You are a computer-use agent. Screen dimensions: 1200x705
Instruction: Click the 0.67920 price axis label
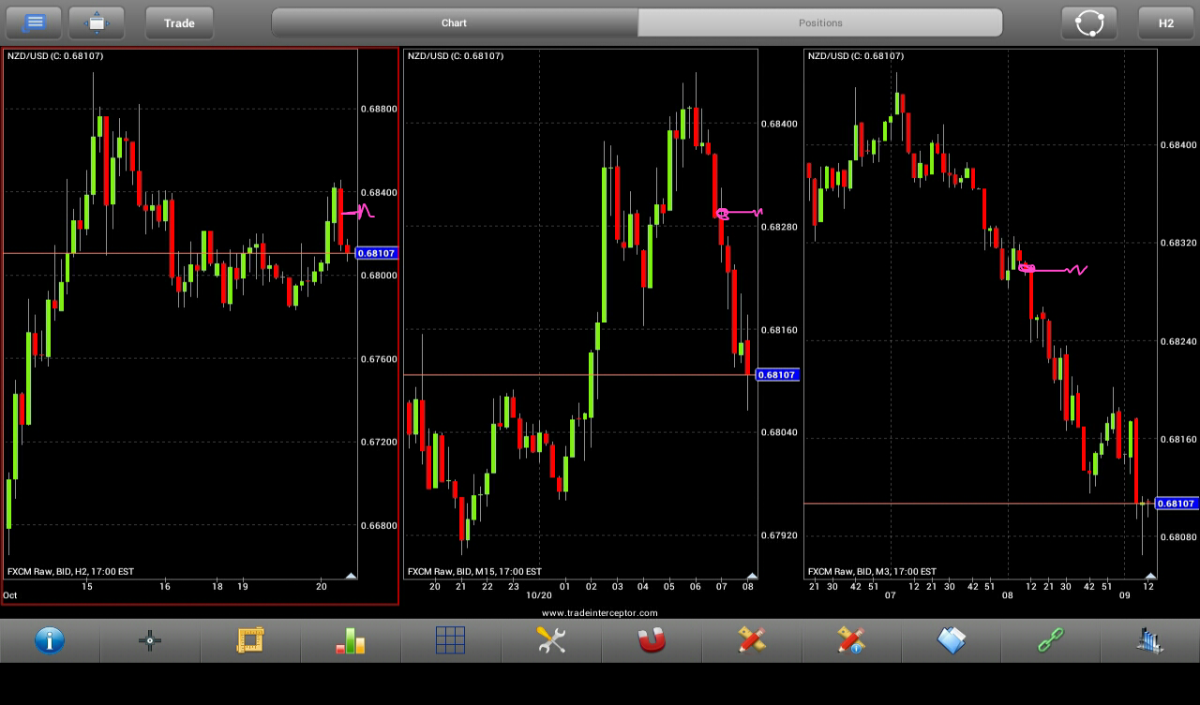point(778,536)
